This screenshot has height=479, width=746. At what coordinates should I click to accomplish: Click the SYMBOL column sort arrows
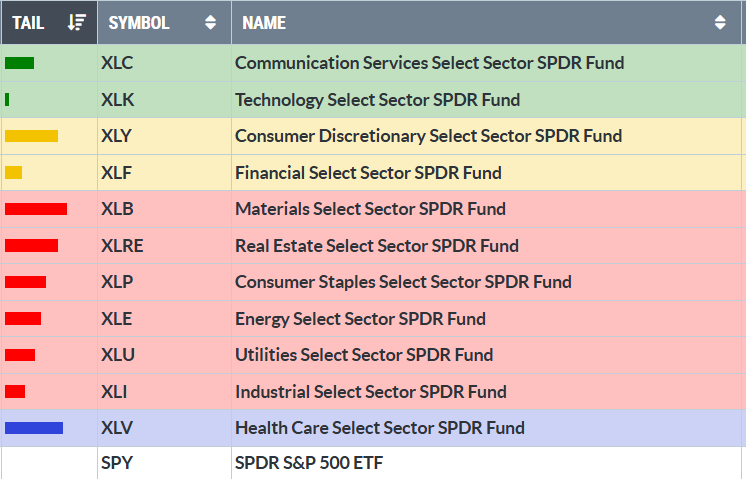pyautogui.click(x=210, y=22)
